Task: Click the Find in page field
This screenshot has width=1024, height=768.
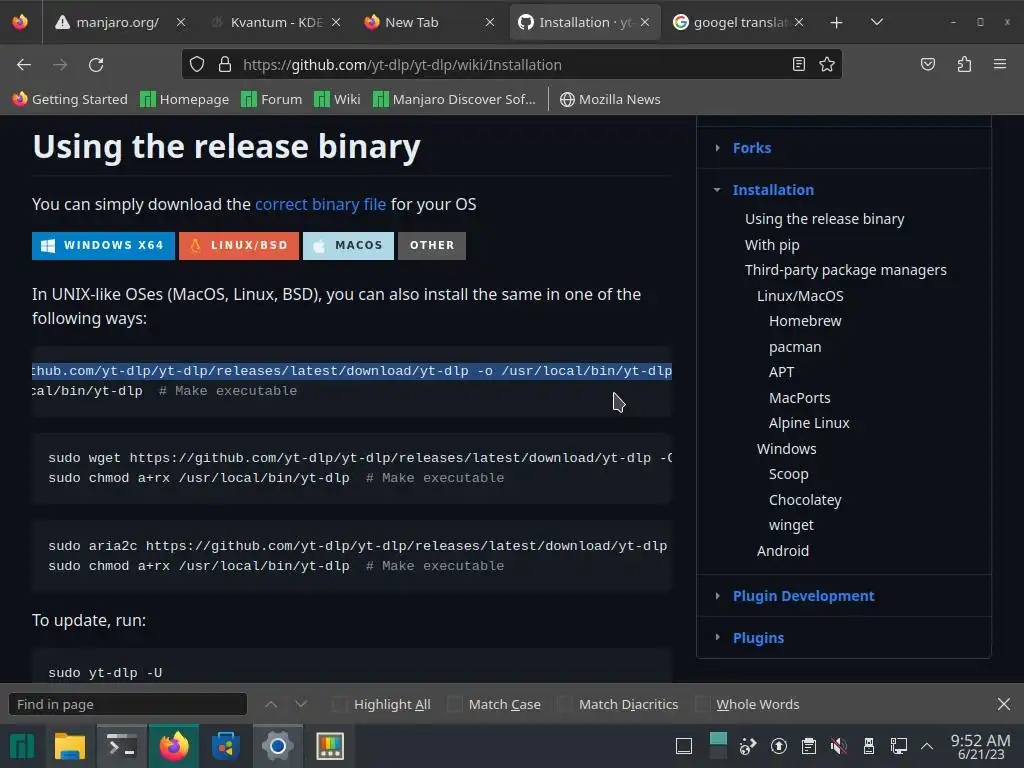Action: point(127,704)
